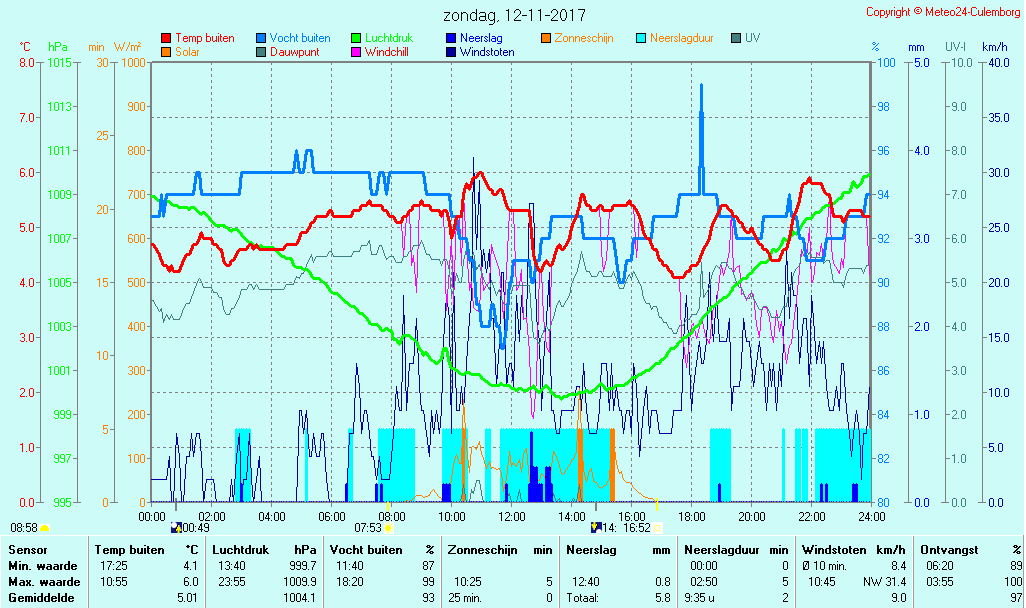
Task: Click the orange Solar legend square
Action: [166, 52]
